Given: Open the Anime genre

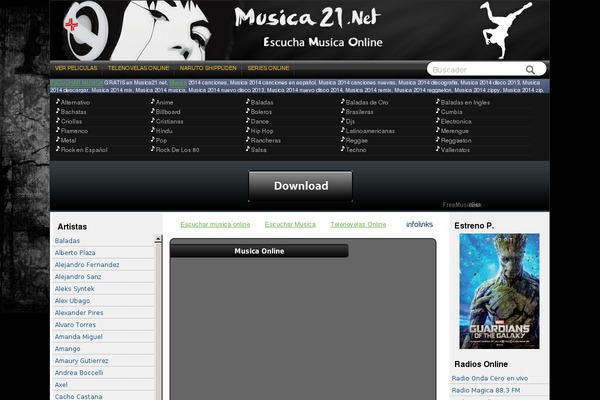Looking at the screenshot, I should (x=165, y=103).
